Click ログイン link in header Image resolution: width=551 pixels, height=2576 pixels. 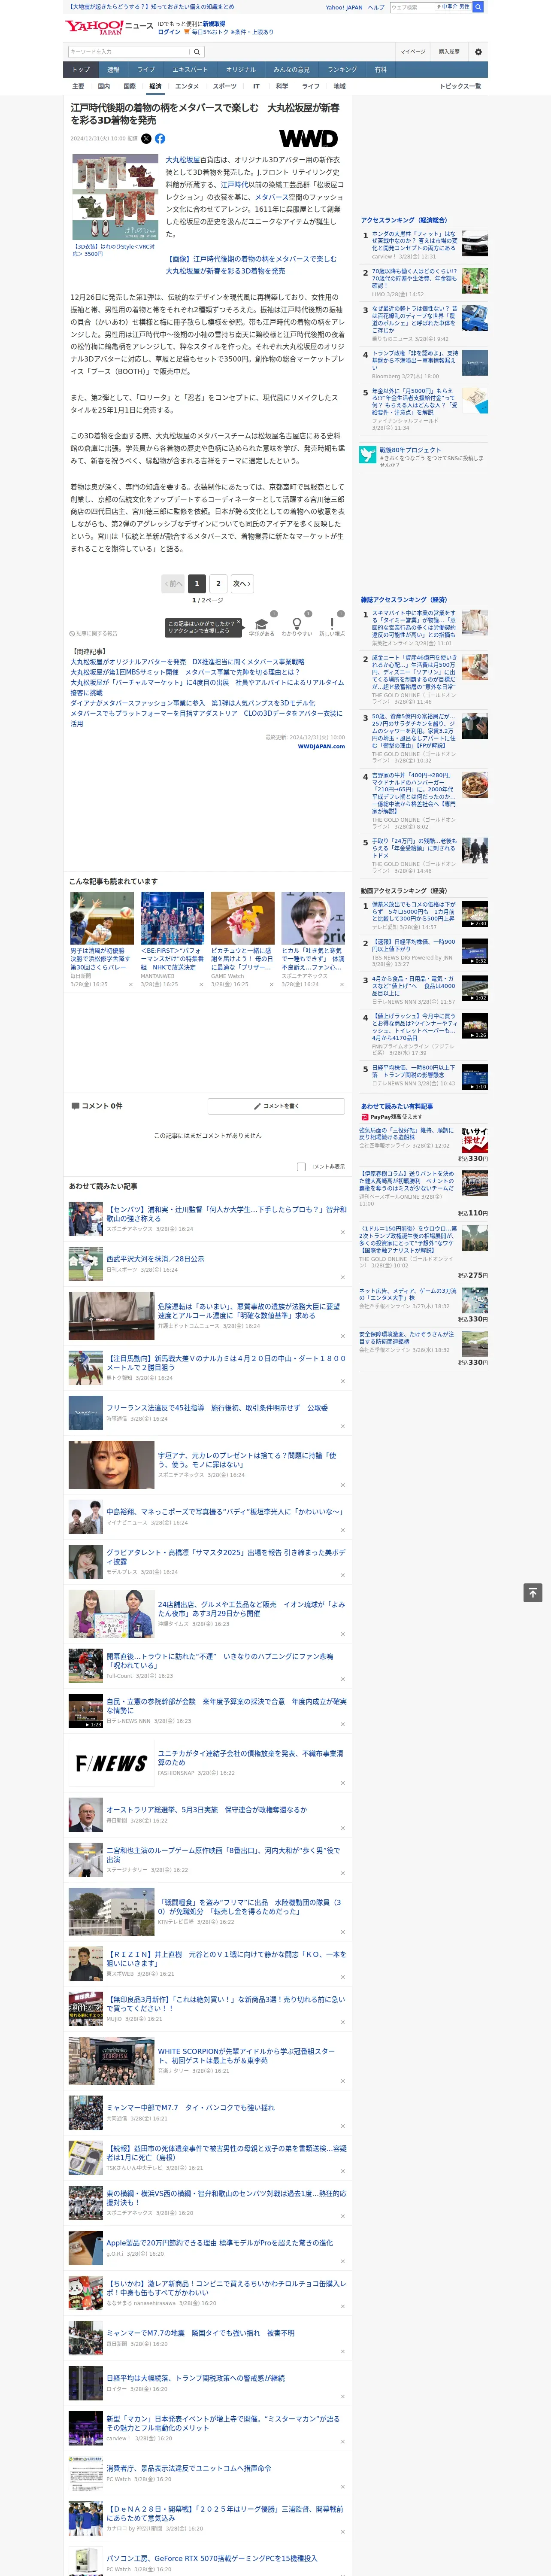[169, 32]
